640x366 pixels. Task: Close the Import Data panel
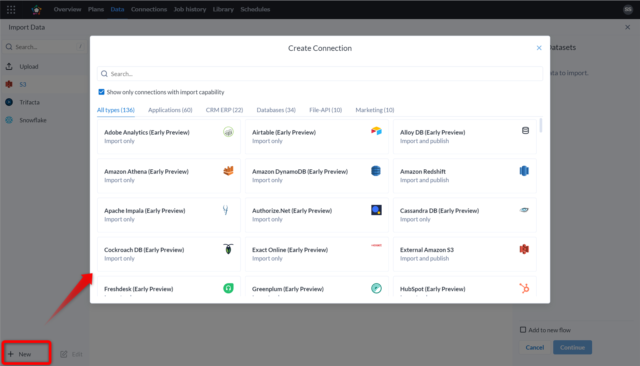[627, 27]
